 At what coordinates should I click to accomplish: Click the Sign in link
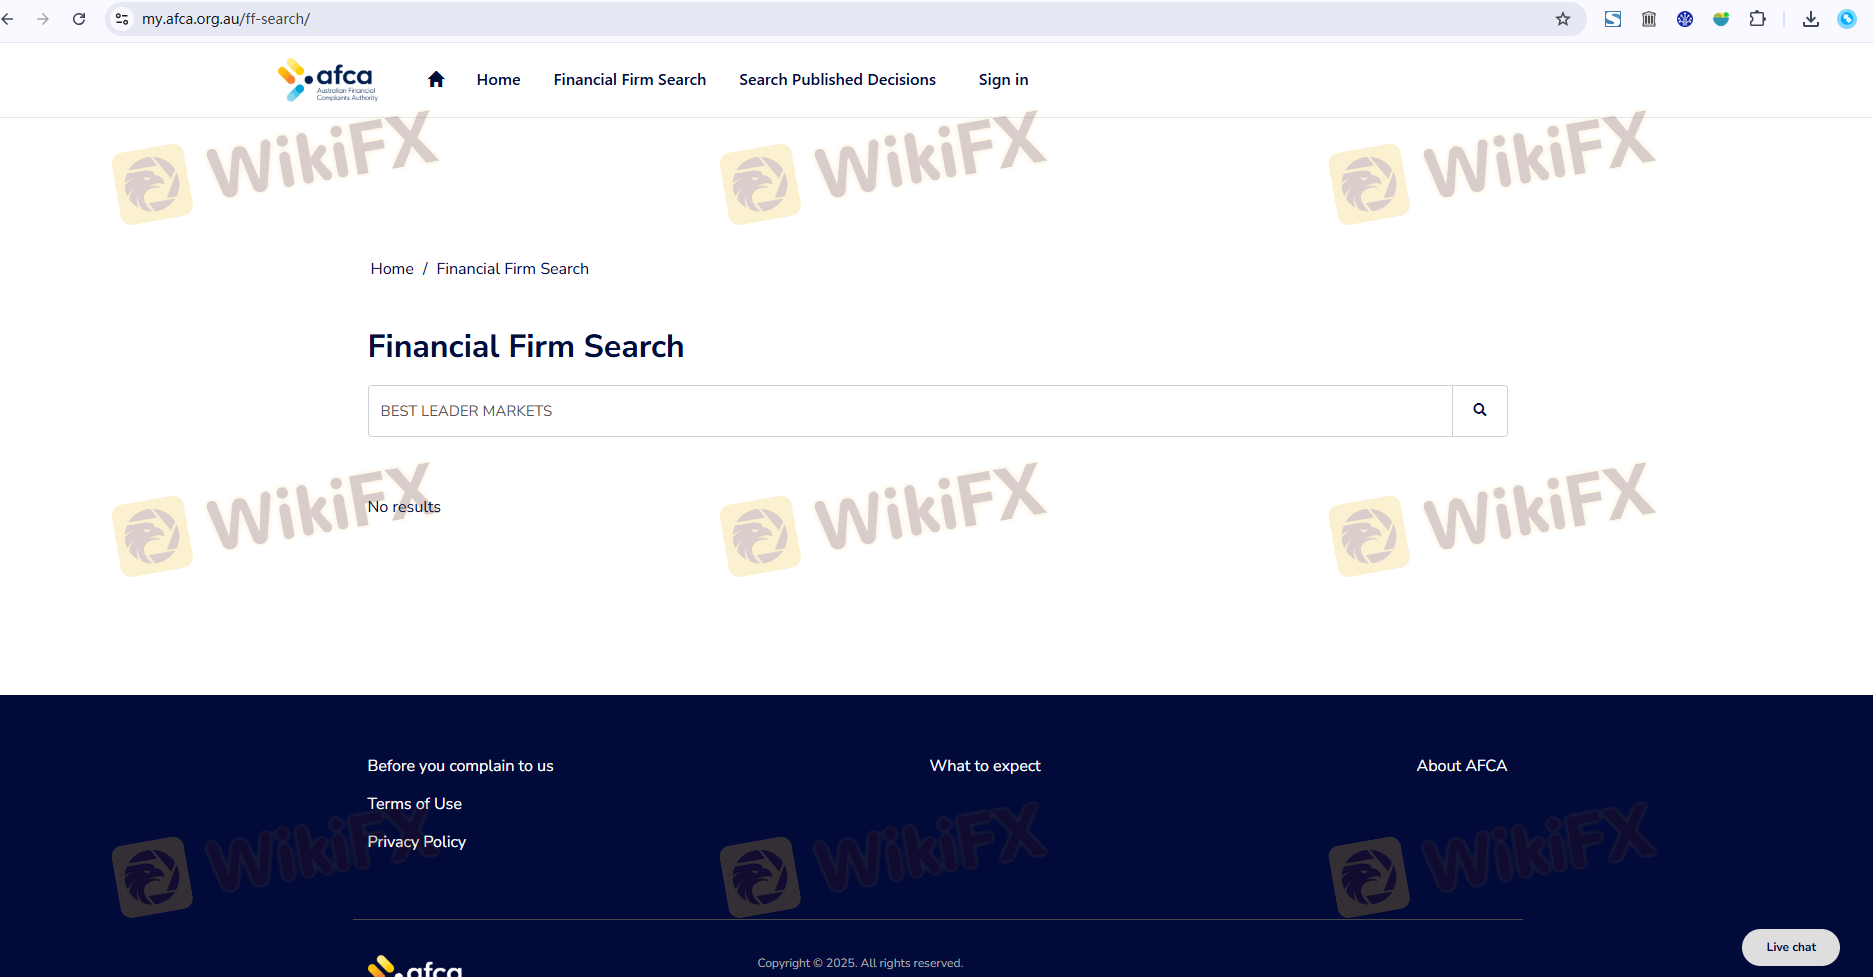pyautogui.click(x=1003, y=80)
